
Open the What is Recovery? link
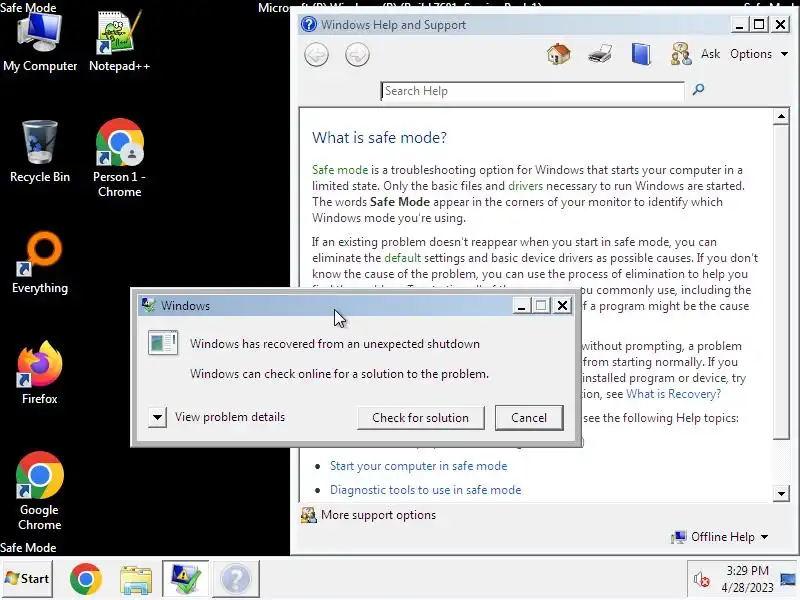pos(673,394)
